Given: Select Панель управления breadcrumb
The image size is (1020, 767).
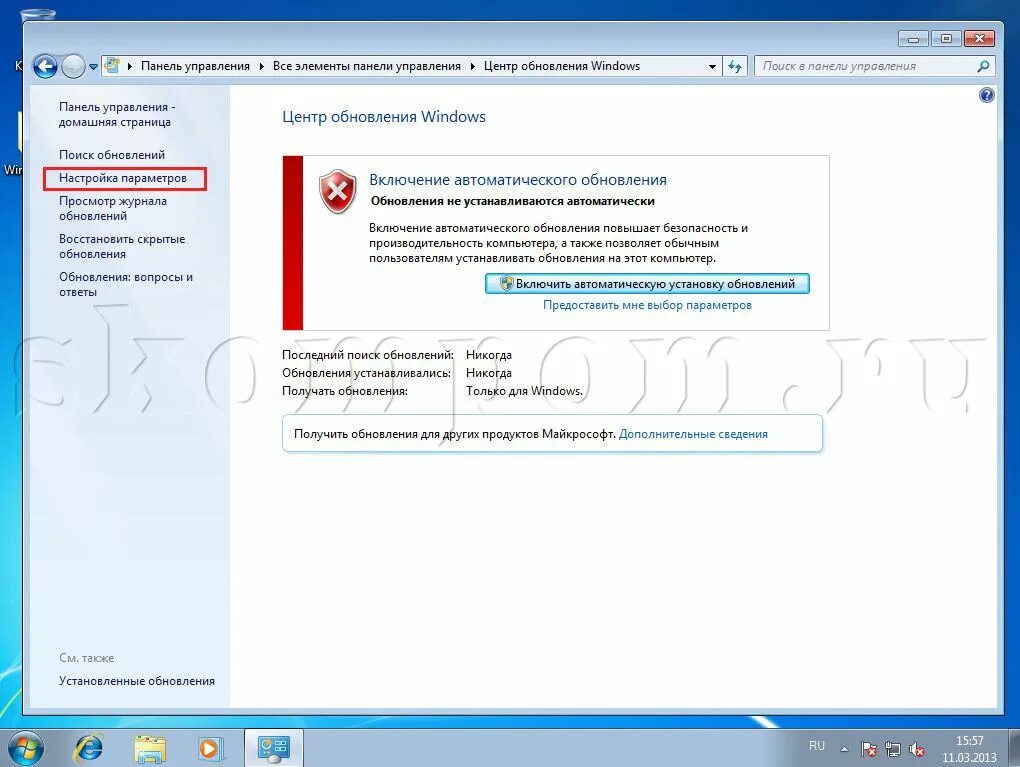Looking at the screenshot, I should [x=195, y=66].
